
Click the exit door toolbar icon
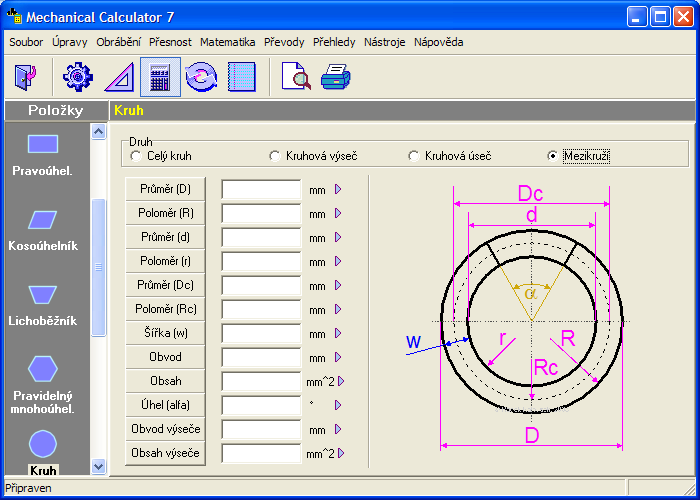tap(25, 77)
